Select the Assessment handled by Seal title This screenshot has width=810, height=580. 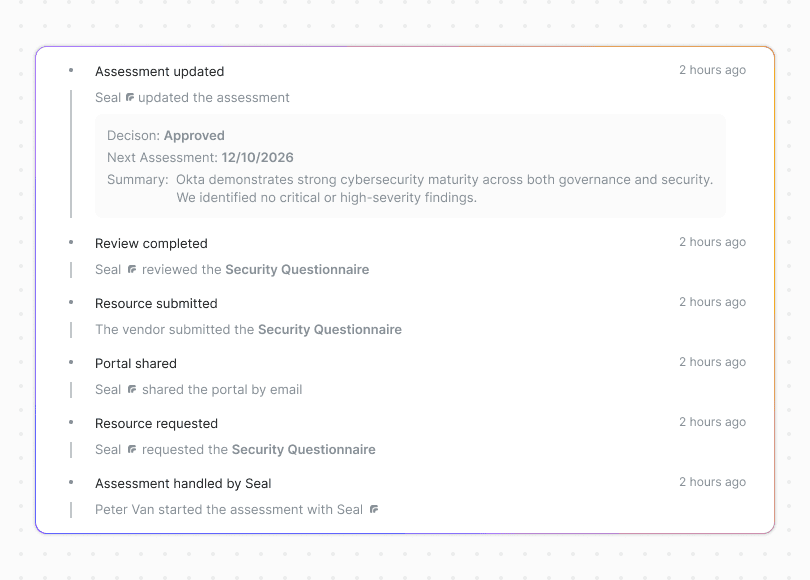point(183,484)
